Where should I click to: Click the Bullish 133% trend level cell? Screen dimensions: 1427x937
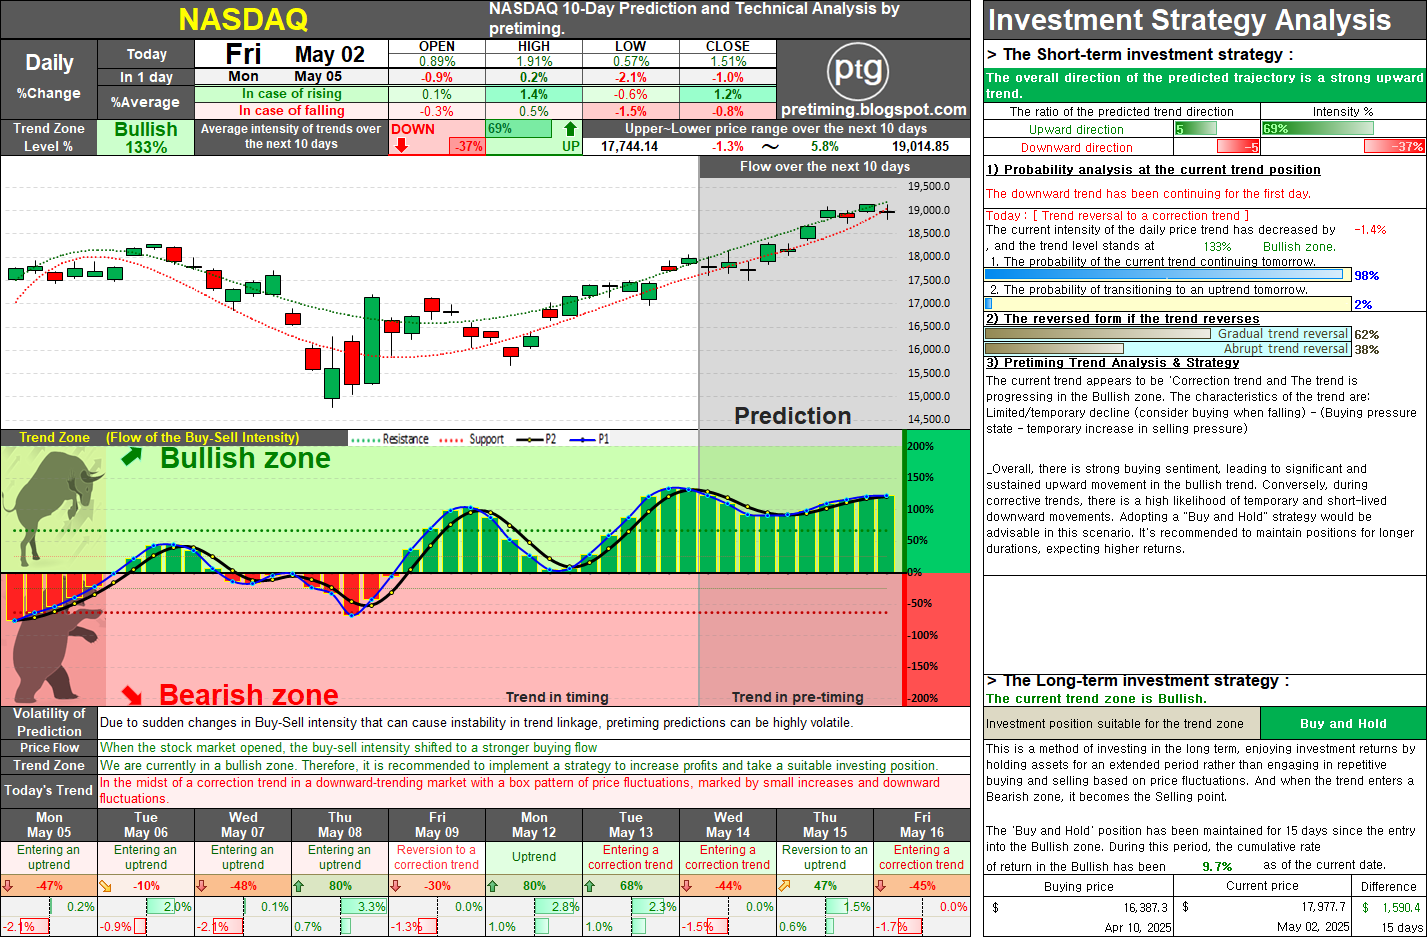click(146, 138)
